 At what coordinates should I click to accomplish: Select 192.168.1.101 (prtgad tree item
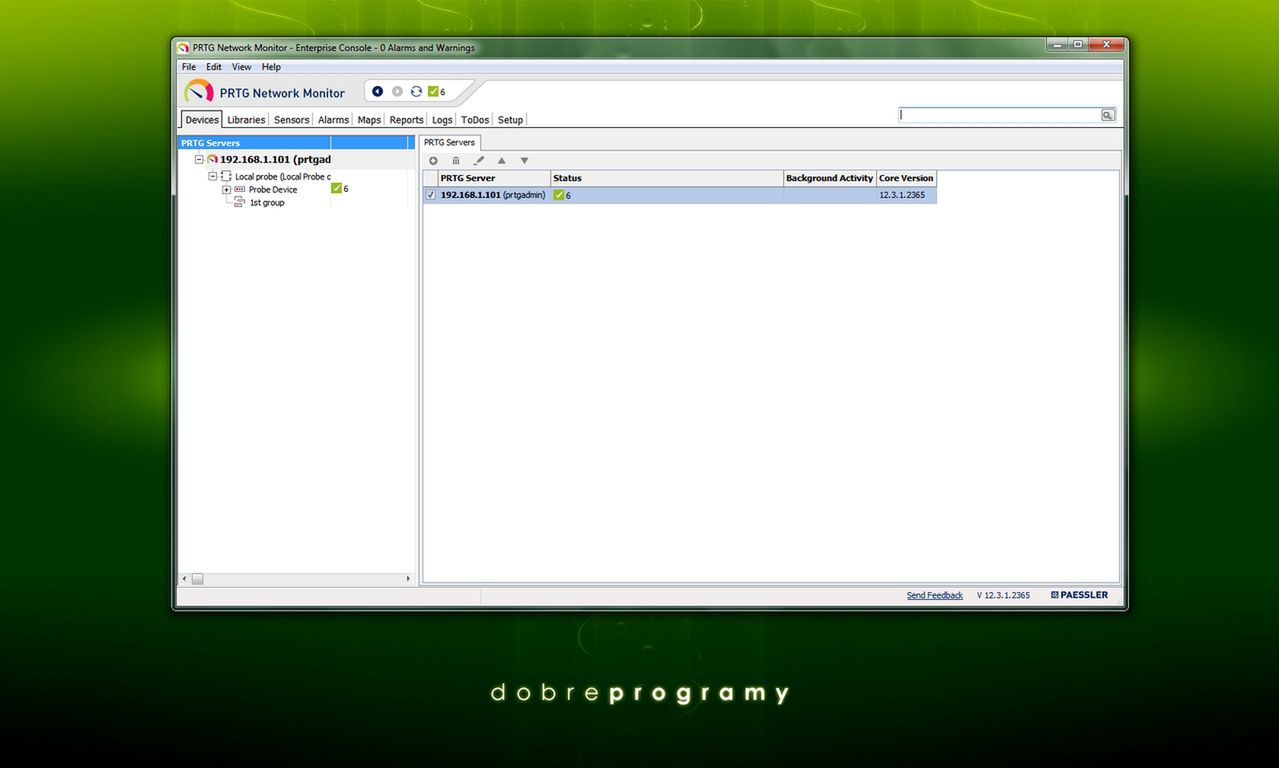point(275,159)
